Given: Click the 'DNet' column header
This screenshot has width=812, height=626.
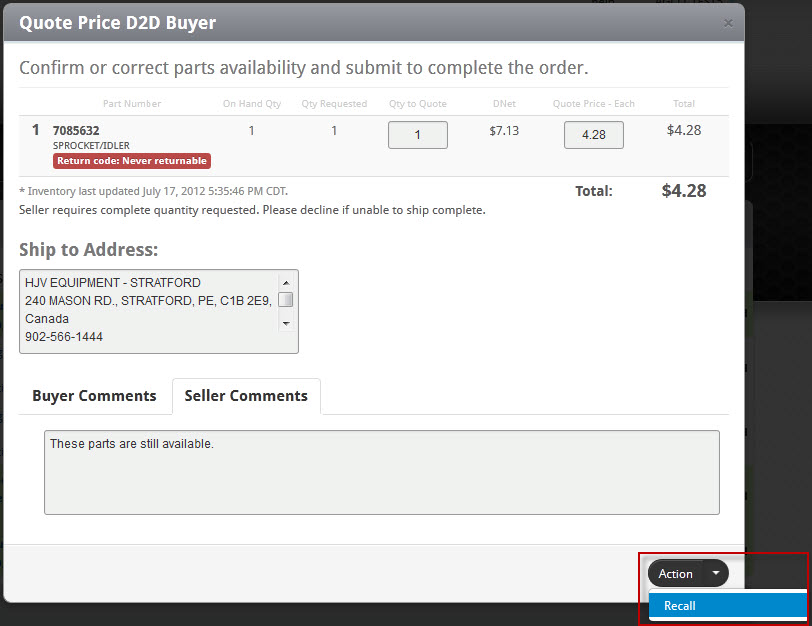Looking at the screenshot, I should [x=504, y=104].
